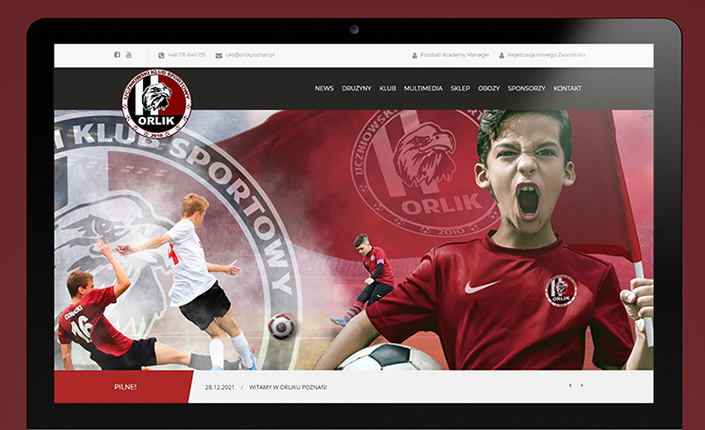Go to next news ticker item
The height and width of the screenshot is (430, 705).
coord(582,385)
